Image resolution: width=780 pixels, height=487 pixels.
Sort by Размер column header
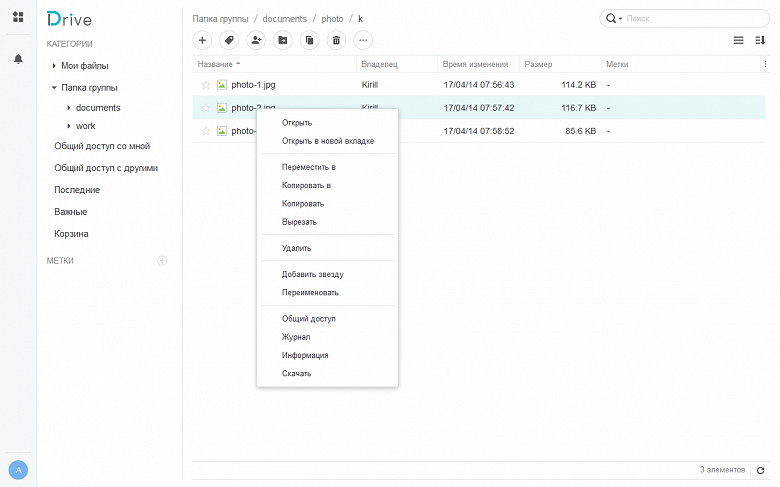(x=538, y=64)
